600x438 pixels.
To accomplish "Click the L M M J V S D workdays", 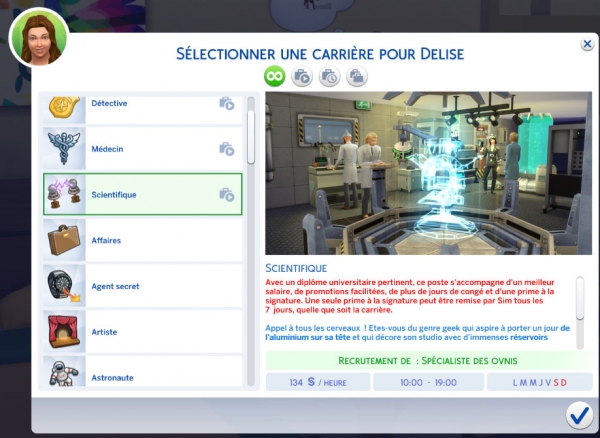I will (x=540, y=382).
